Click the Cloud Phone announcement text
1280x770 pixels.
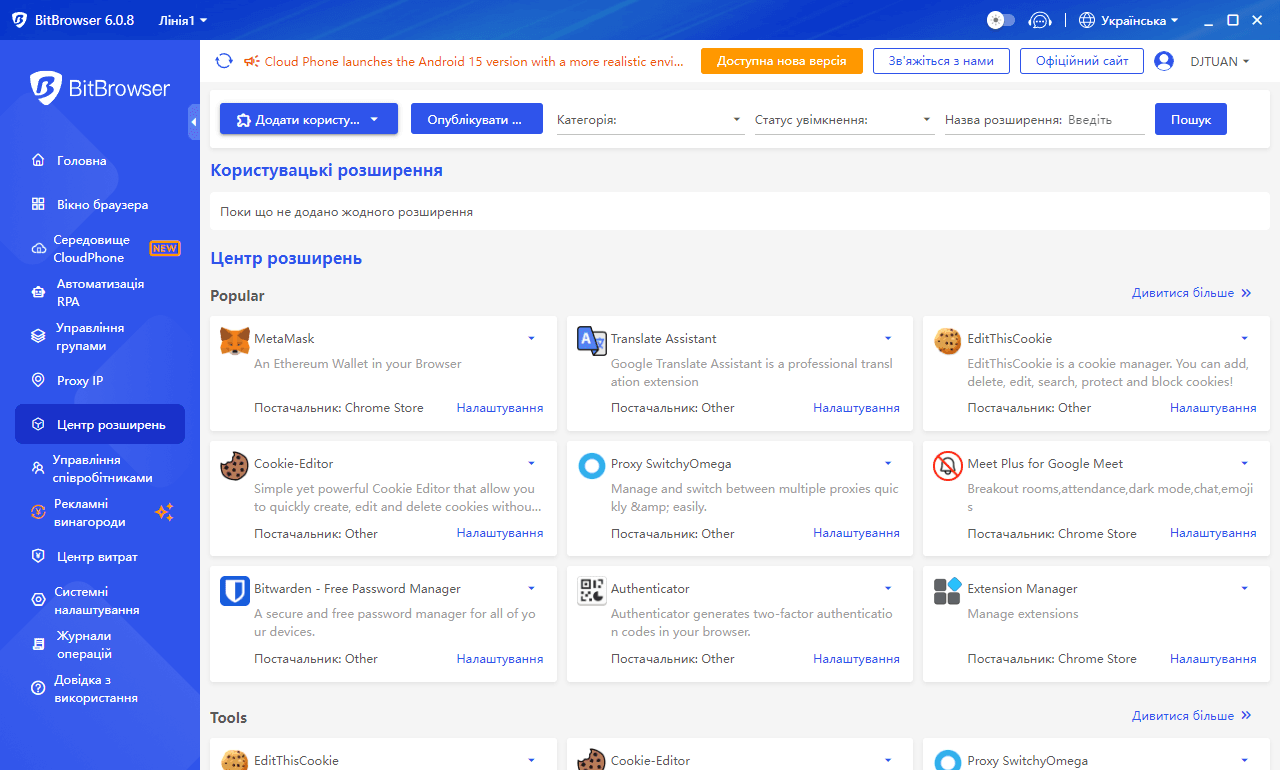coord(475,61)
